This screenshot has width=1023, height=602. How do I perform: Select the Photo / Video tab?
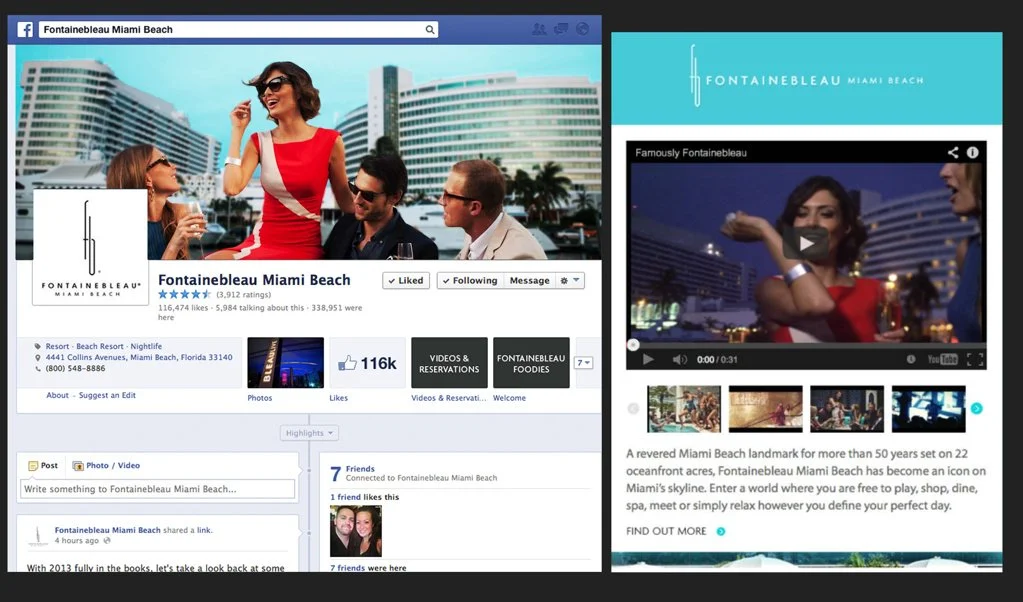point(106,466)
